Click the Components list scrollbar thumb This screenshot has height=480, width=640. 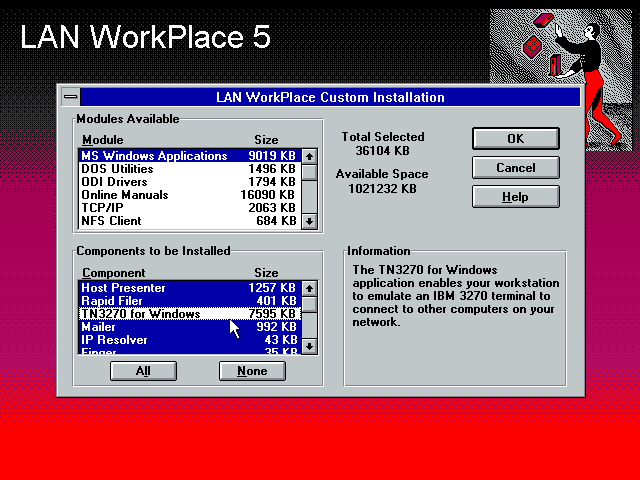(x=309, y=304)
